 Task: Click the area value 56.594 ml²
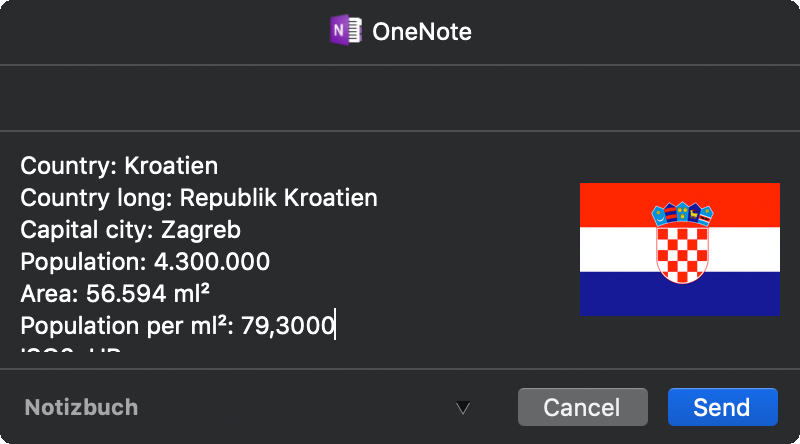[148, 293]
